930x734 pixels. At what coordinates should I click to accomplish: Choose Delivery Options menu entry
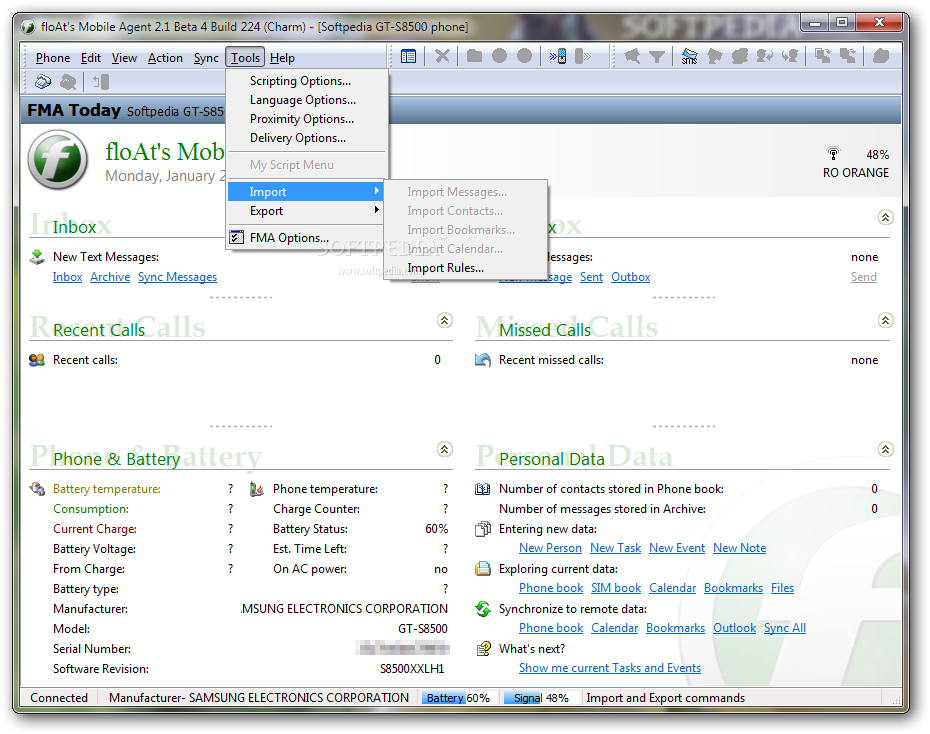pyautogui.click(x=306, y=138)
